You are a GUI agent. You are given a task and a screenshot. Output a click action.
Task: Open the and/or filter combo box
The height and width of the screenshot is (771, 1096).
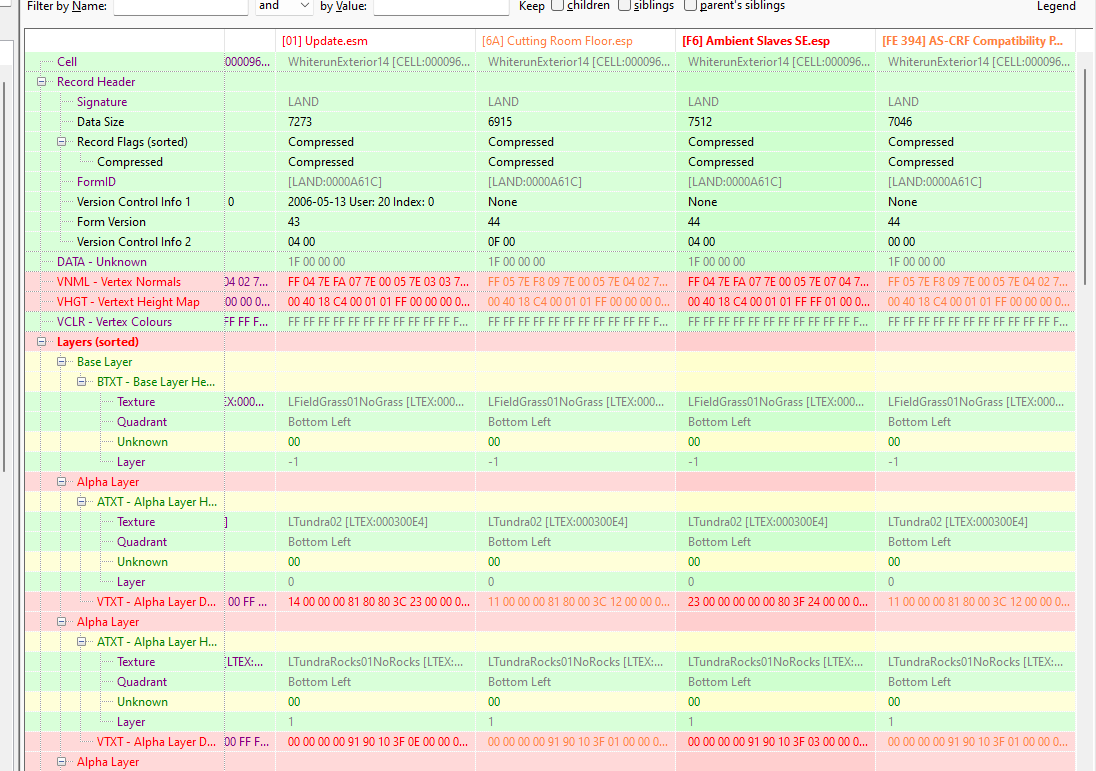pyautogui.click(x=284, y=6)
